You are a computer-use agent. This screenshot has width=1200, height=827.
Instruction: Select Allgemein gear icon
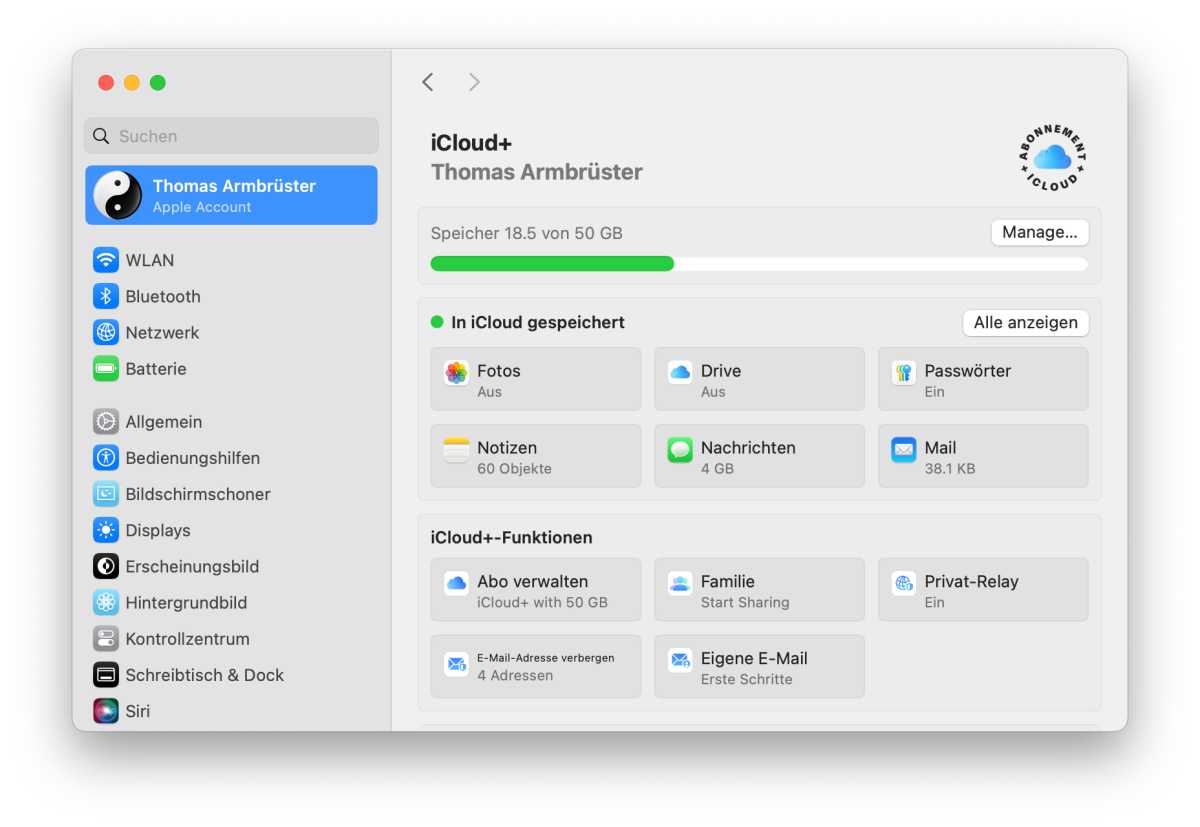106,422
